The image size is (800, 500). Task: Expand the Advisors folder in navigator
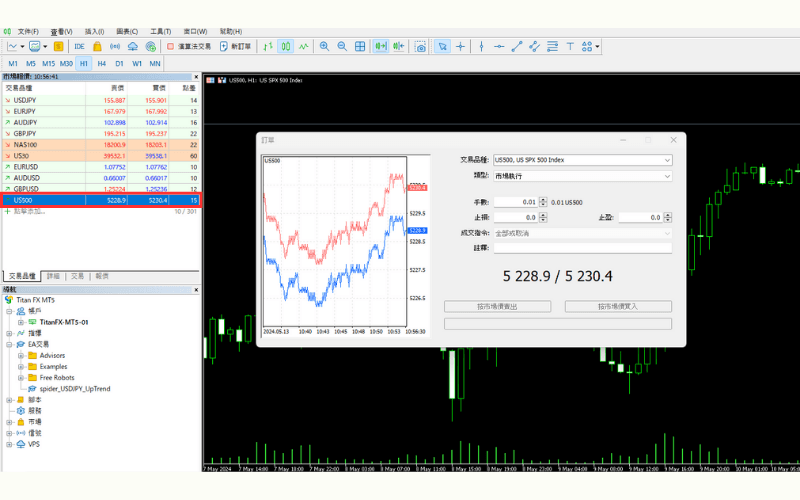tap(22, 355)
